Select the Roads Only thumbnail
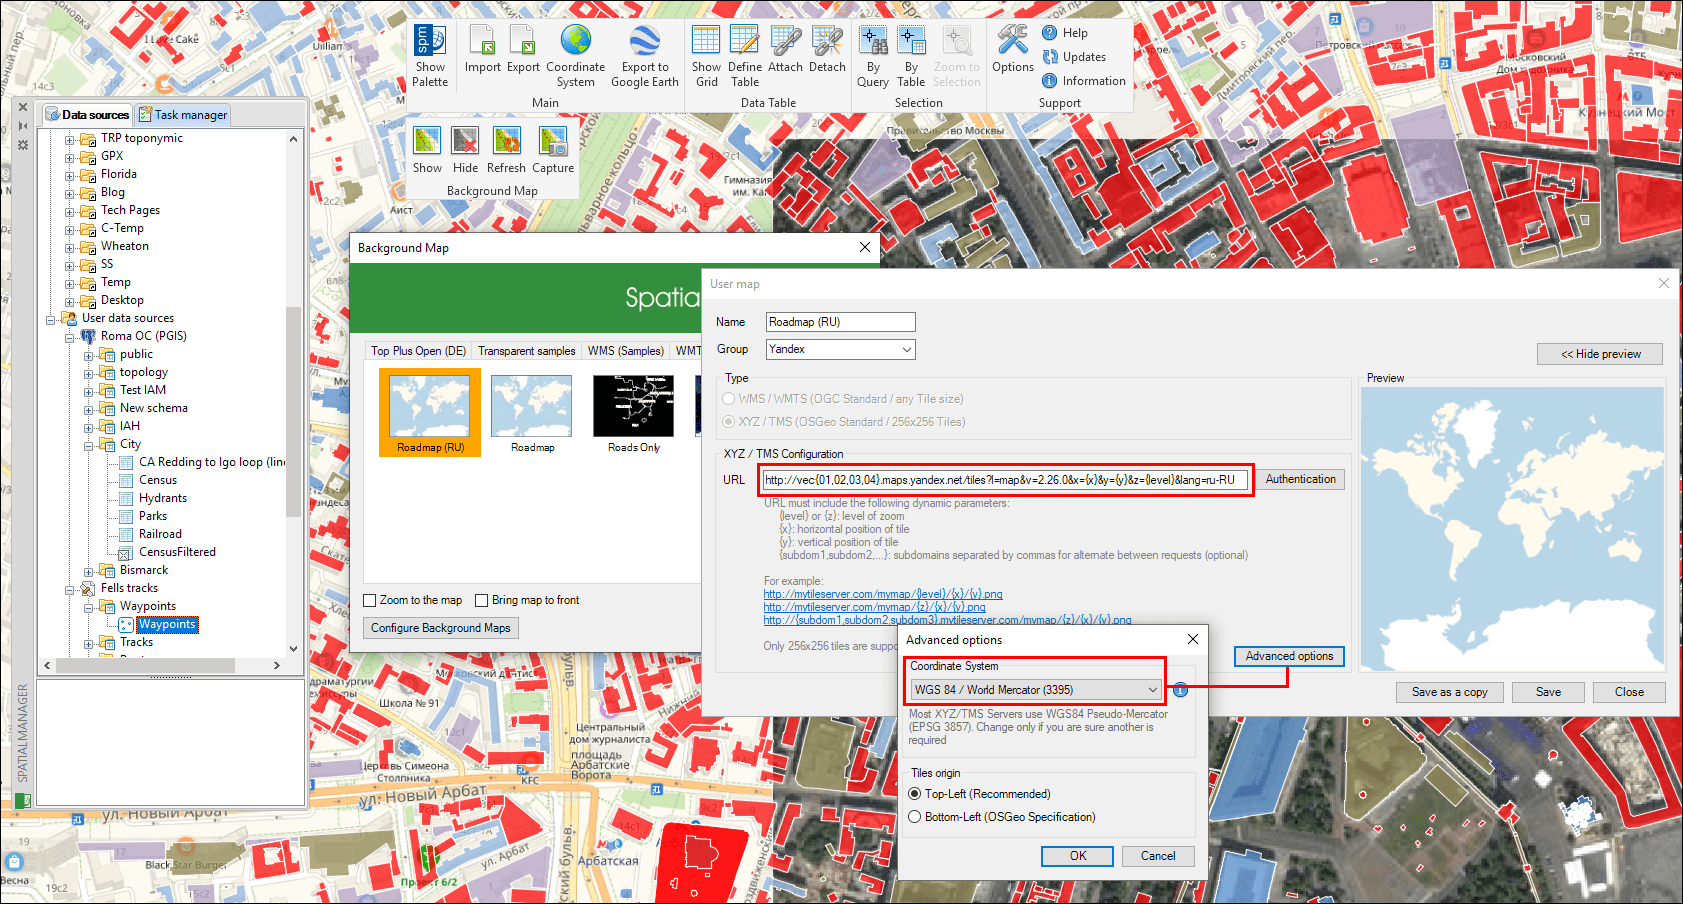The width and height of the screenshot is (1683, 904). point(634,412)
